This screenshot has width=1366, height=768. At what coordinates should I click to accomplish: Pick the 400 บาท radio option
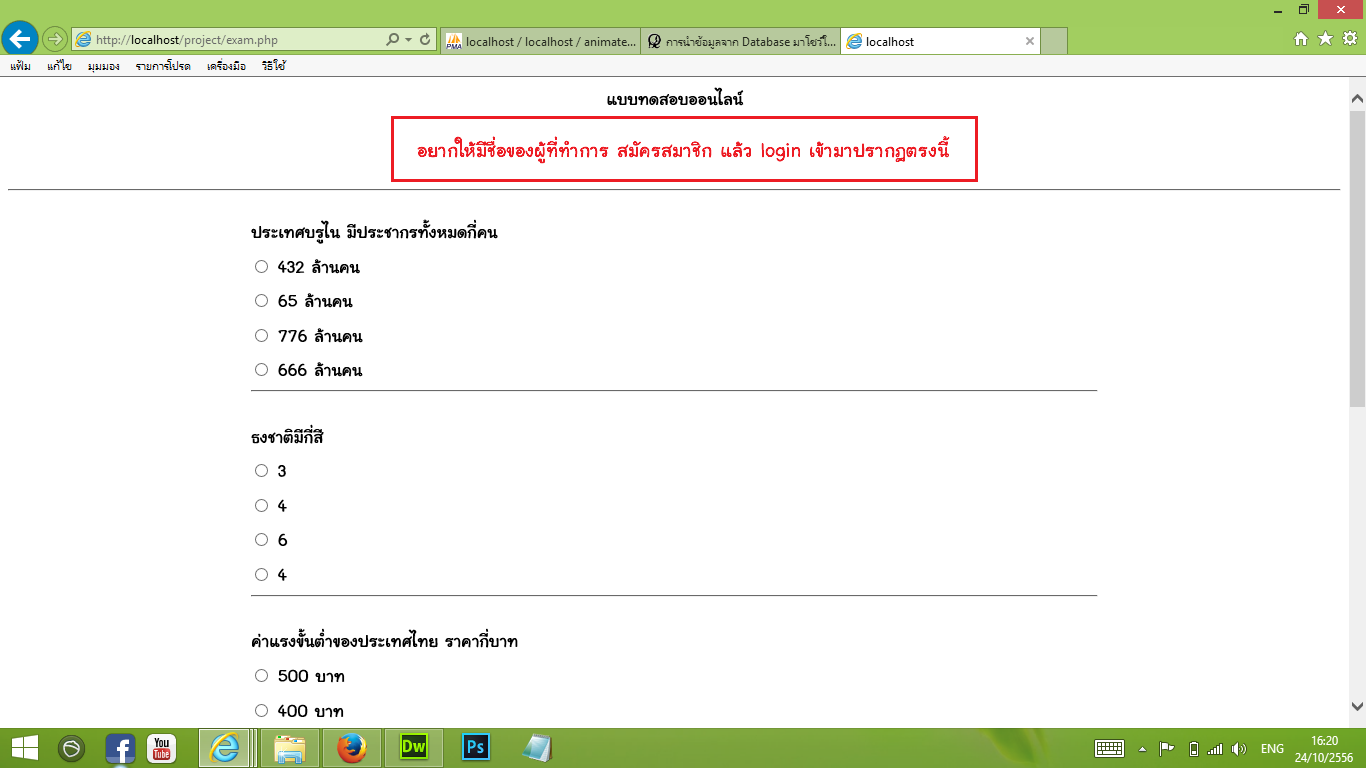tap(262, 711)
